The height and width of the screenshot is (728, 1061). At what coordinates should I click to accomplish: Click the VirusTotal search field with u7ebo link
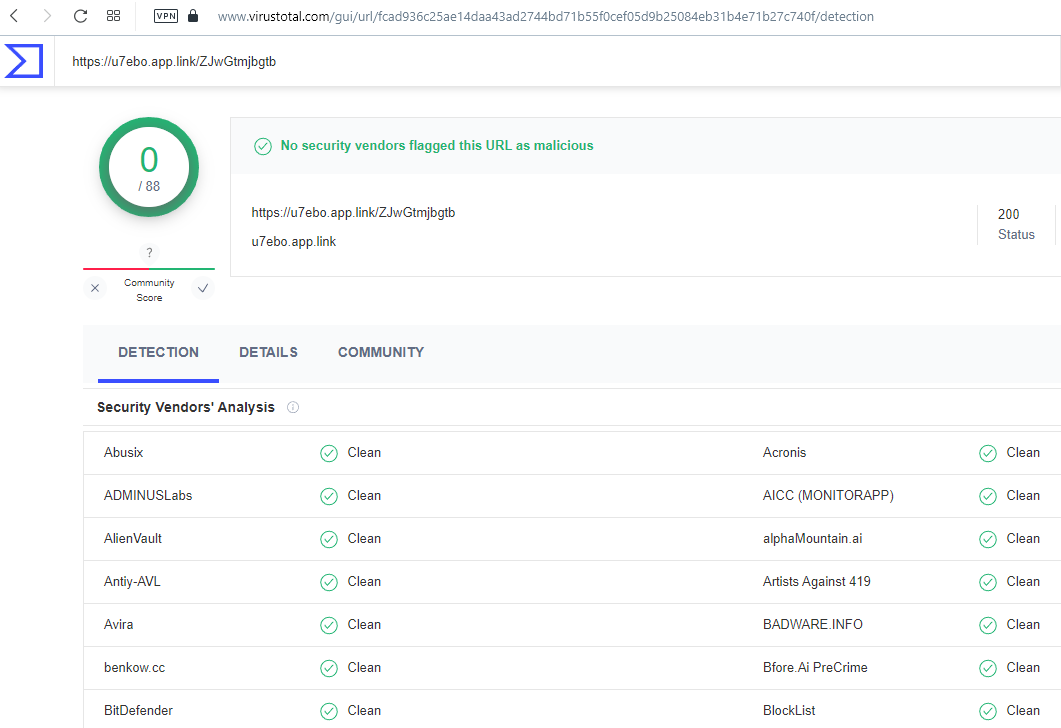pos(558,62)
